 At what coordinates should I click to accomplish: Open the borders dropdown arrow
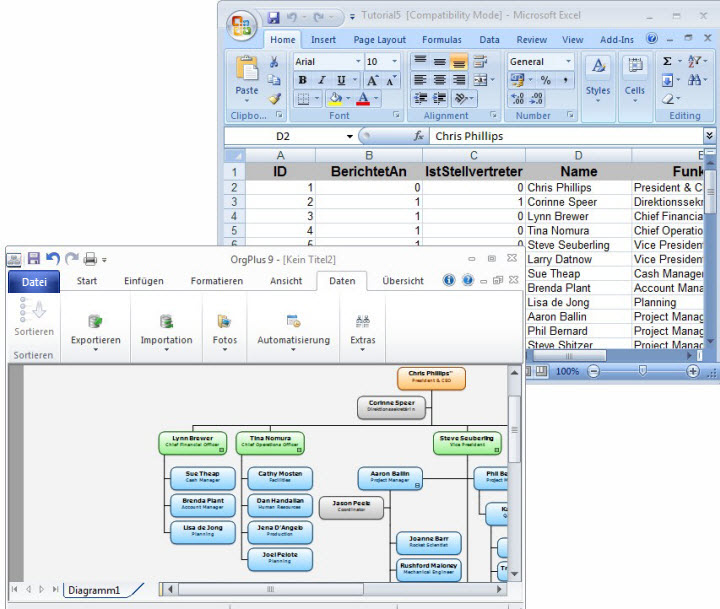[x=316, y=98]
